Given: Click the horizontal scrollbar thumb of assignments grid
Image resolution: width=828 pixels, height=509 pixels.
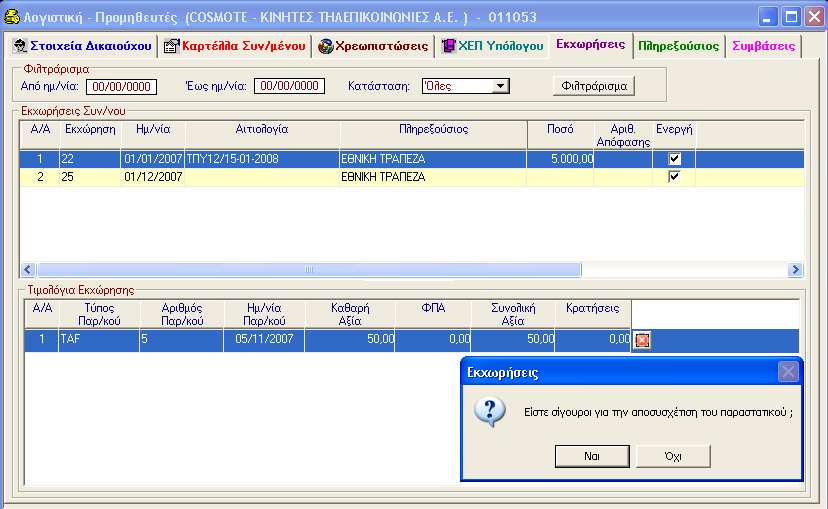Looking at the screenshot, I should 309,269.
